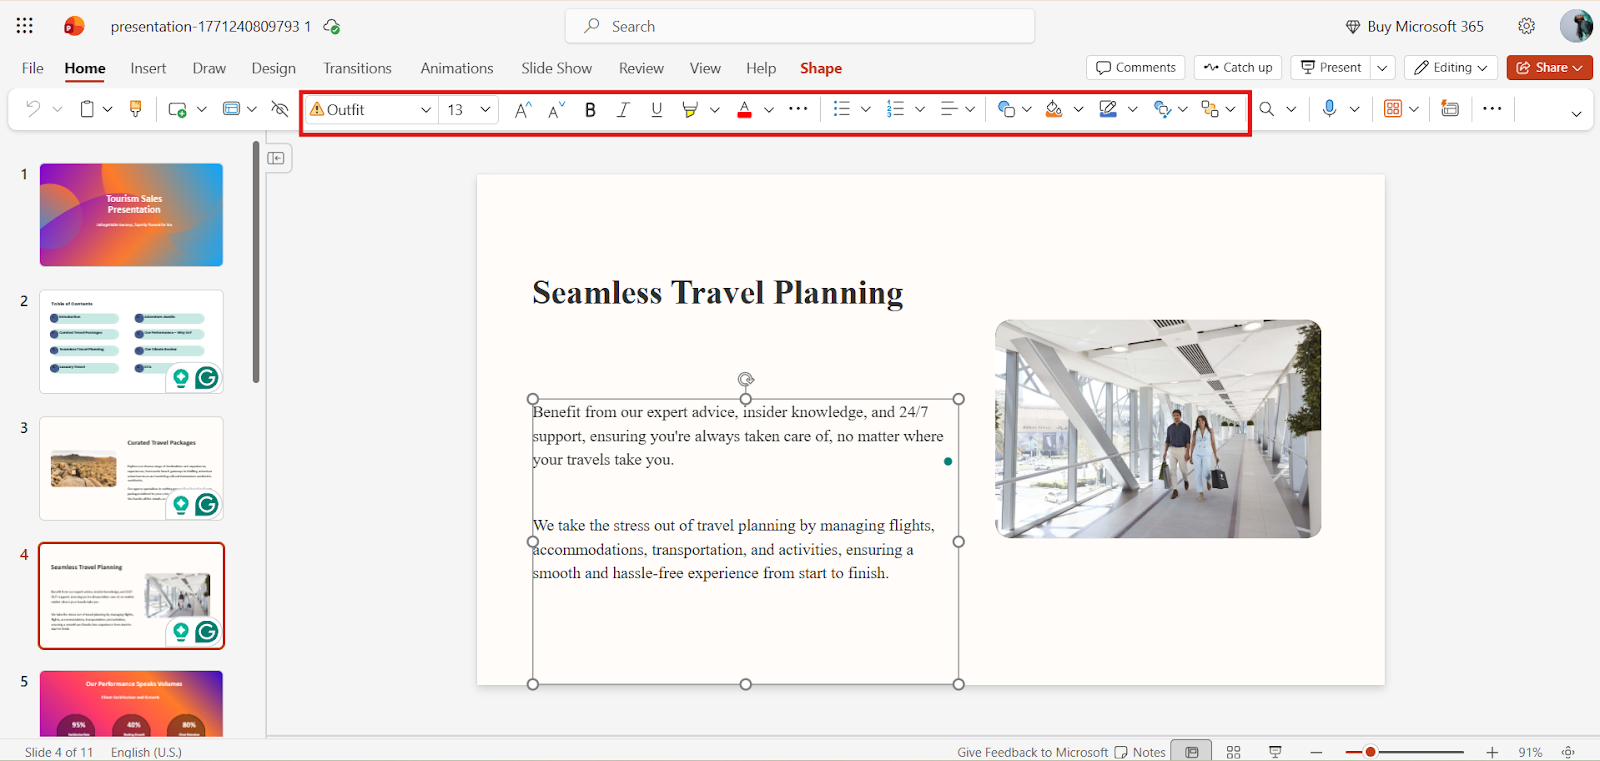Image resolution: width=1600 pixels, height=761 pixels.
Task: Select slide 1 Tourism Sales thumbnail
Action: 131,215
